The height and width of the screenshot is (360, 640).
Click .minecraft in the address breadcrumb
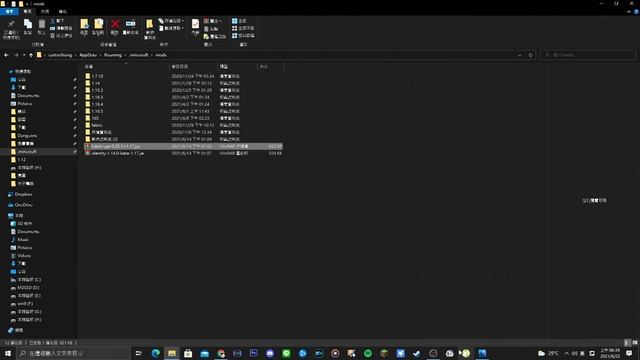(x=139, y=55)
